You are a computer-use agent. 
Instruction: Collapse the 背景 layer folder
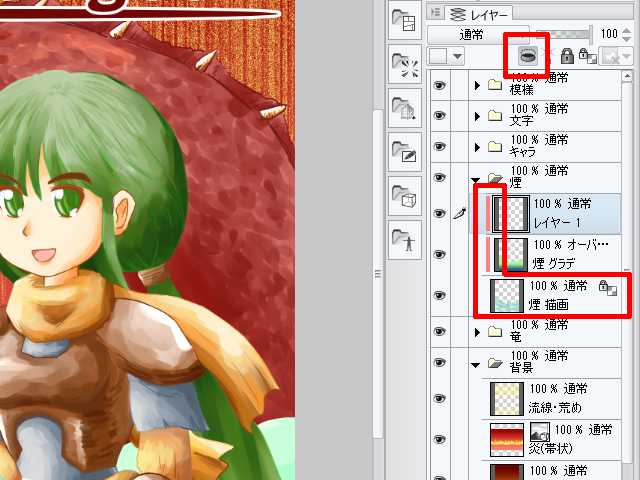coord(475,365)
